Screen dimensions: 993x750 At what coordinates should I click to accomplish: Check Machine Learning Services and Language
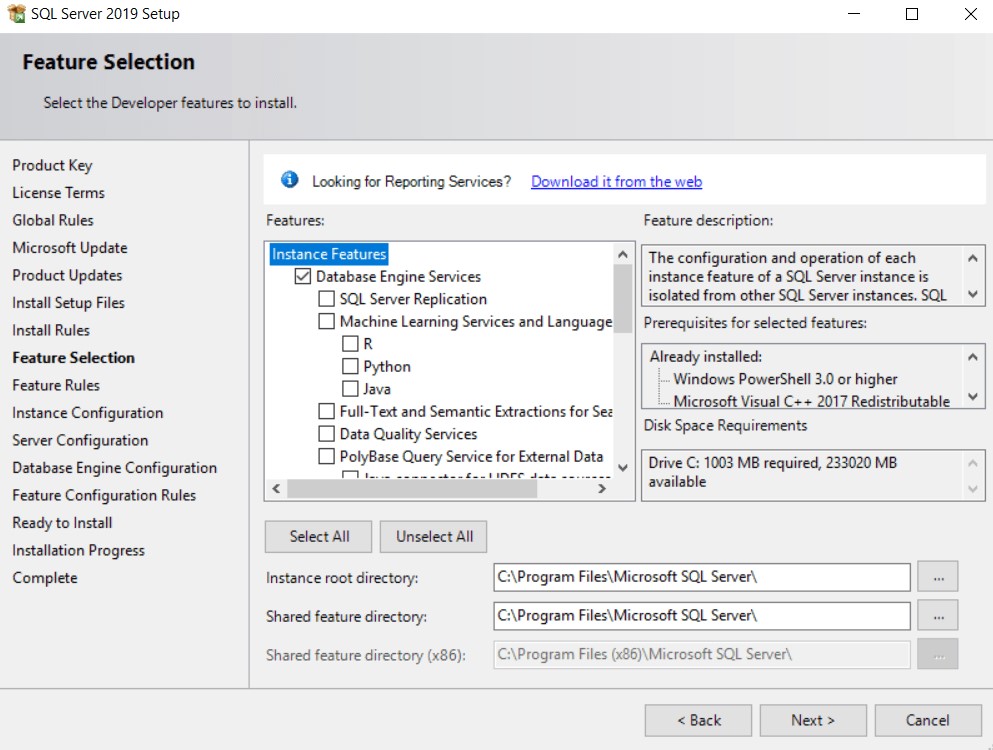326,322
